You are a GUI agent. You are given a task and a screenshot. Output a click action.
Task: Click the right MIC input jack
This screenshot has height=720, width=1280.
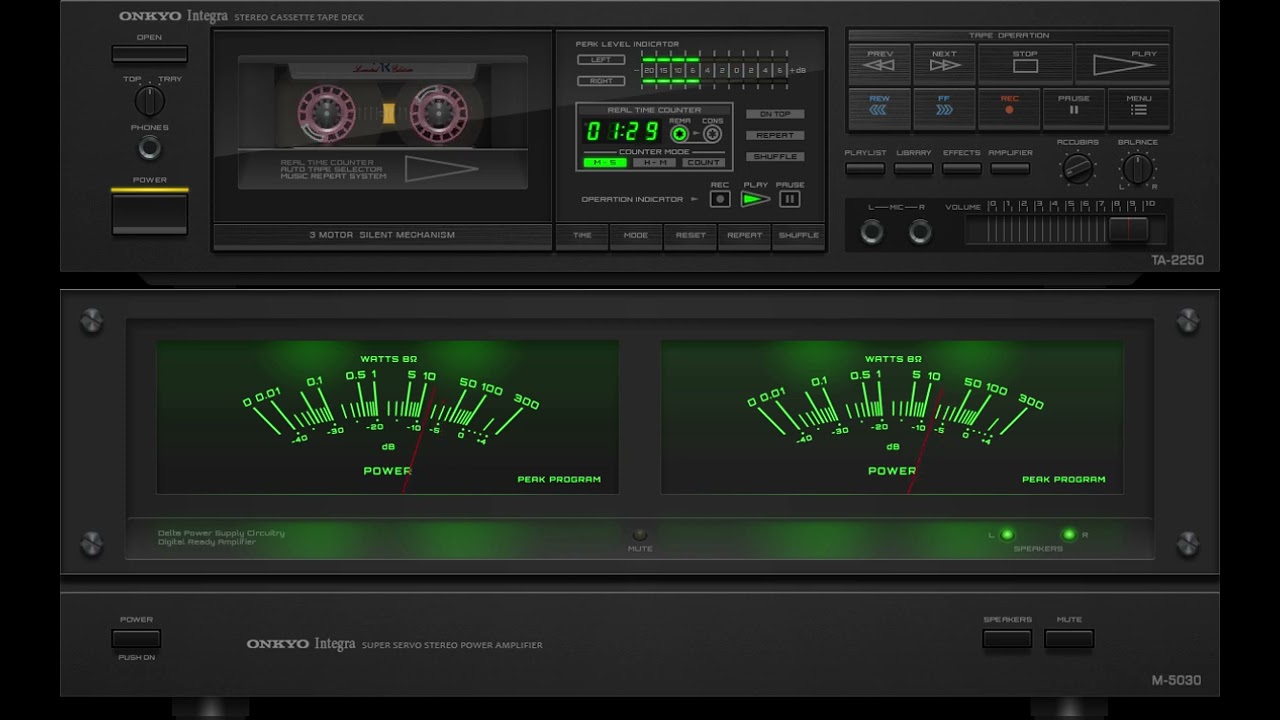(920, 232)
